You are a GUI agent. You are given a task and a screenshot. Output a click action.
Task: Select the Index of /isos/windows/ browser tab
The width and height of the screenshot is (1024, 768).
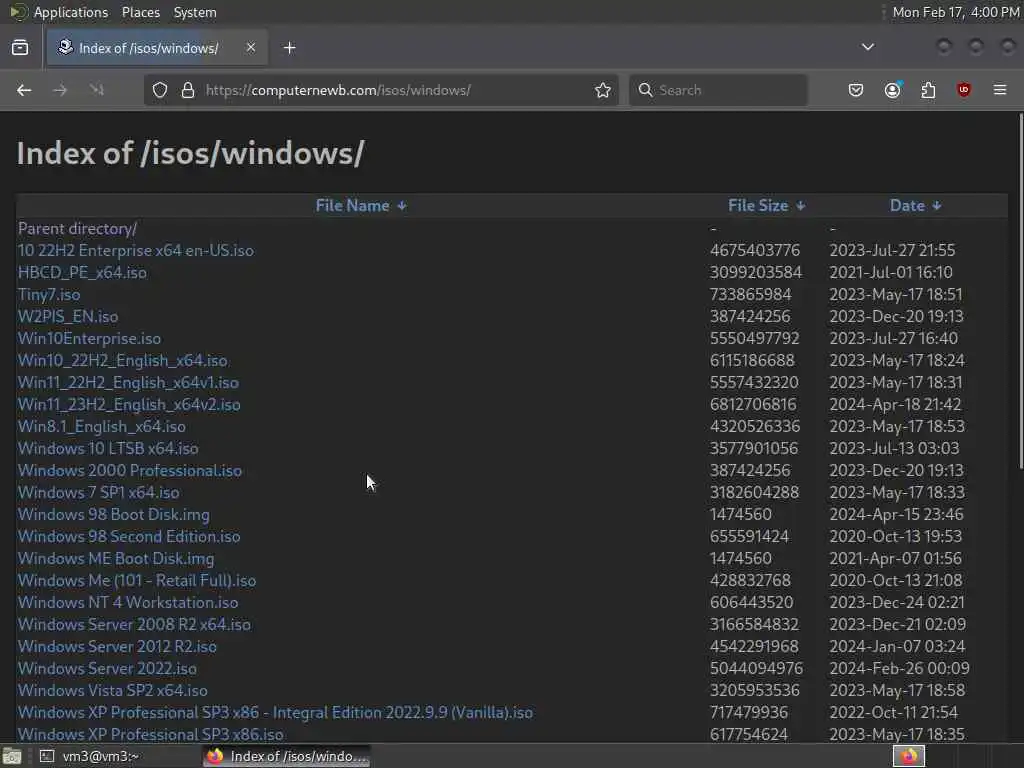click(x=157, y=48)
